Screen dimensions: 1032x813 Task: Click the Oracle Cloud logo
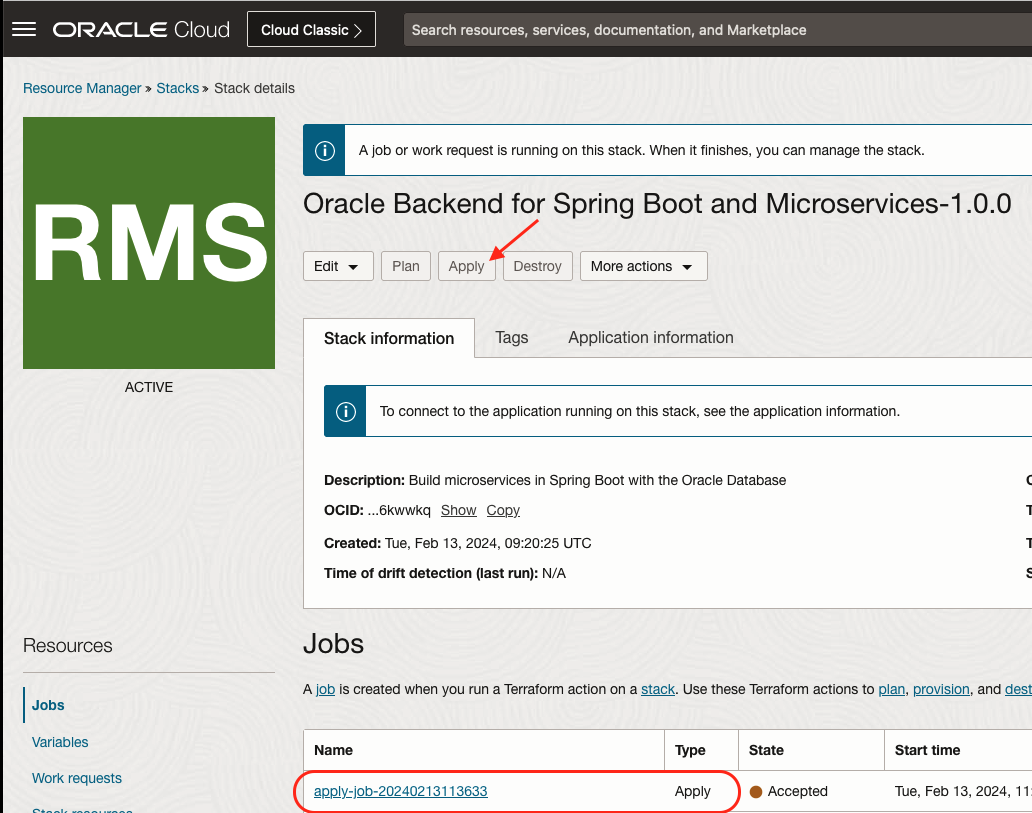(141, 30)
